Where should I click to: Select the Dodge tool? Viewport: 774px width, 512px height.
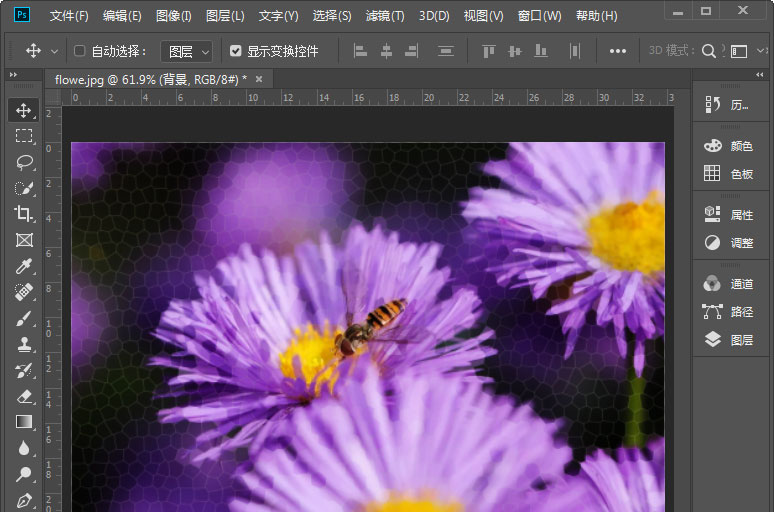pyautogui.click(x=24, y=474)
